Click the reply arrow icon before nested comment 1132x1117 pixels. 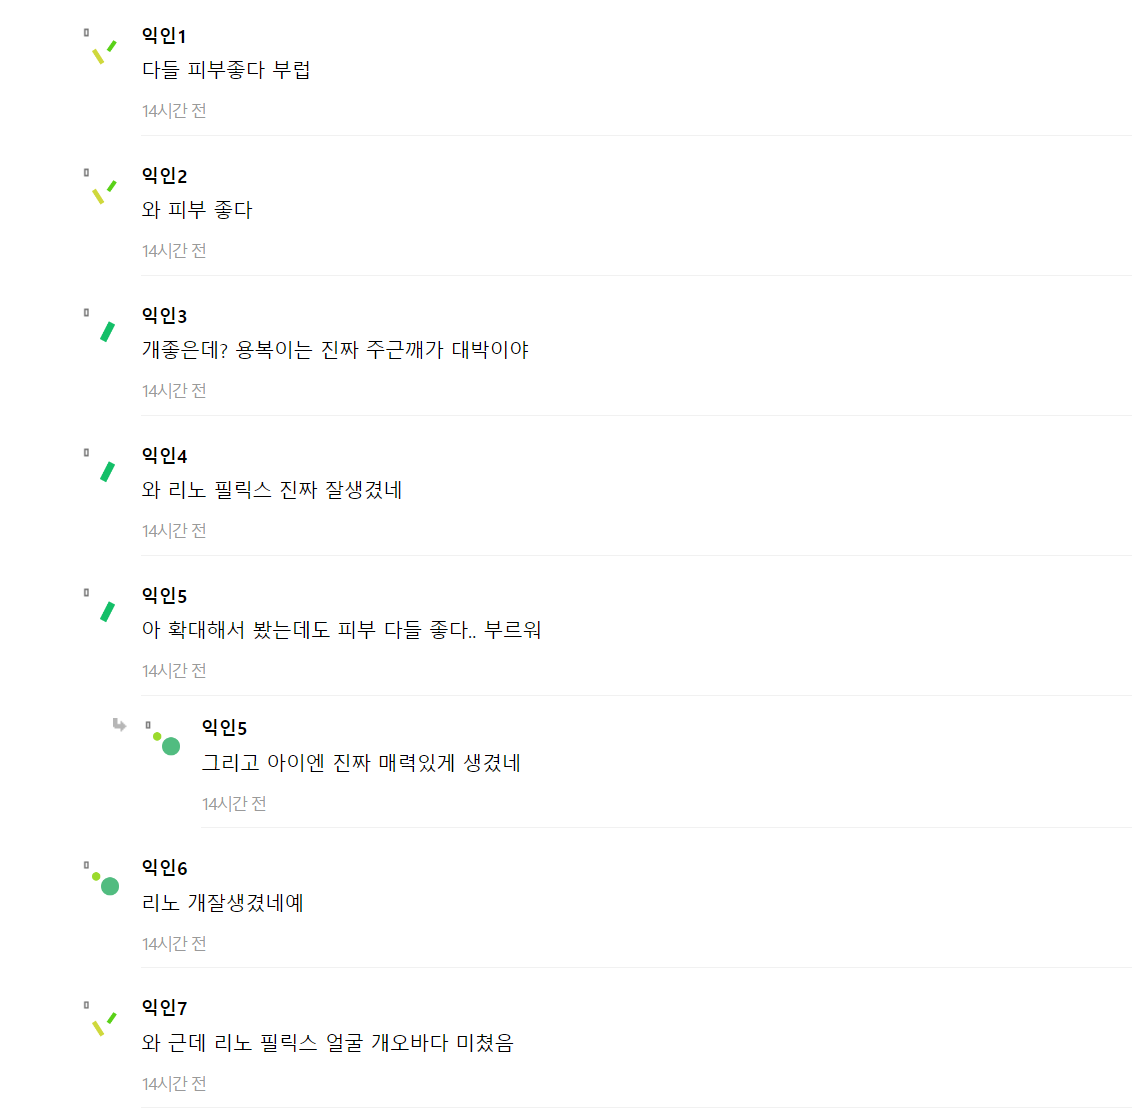(x=120, y=725)
